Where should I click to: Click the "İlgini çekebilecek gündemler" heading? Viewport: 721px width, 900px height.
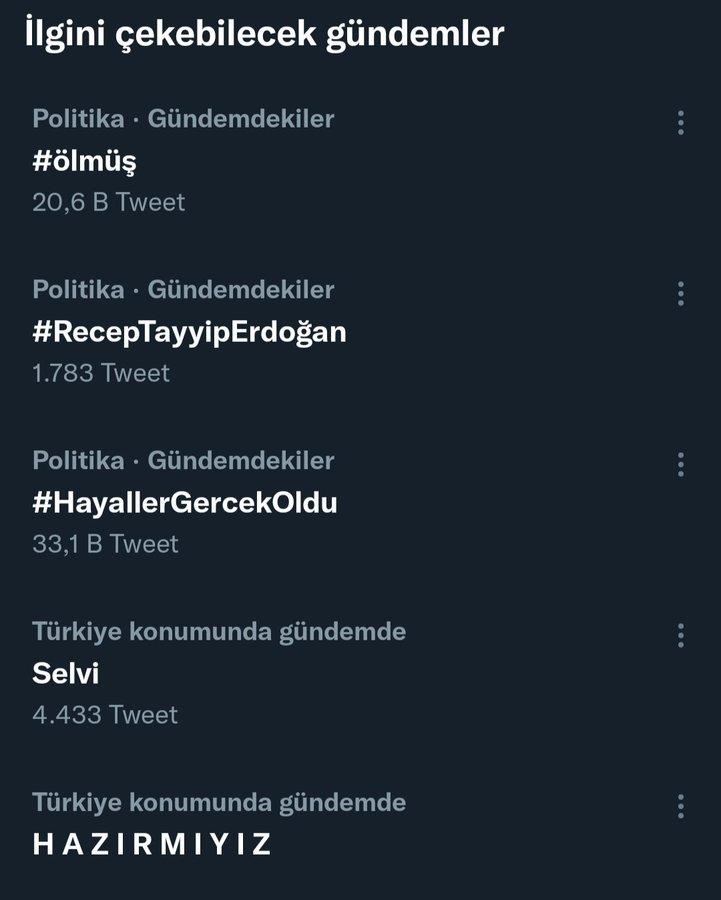coord(264,34)
